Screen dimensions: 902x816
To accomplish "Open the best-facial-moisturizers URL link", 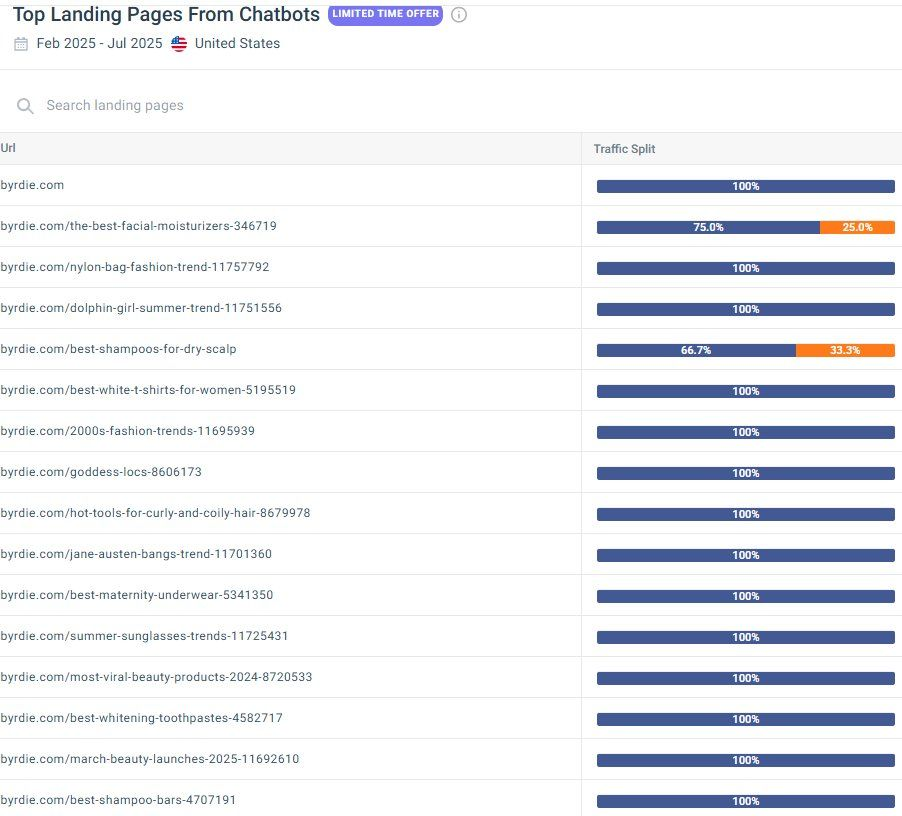I will coord(138,226).
